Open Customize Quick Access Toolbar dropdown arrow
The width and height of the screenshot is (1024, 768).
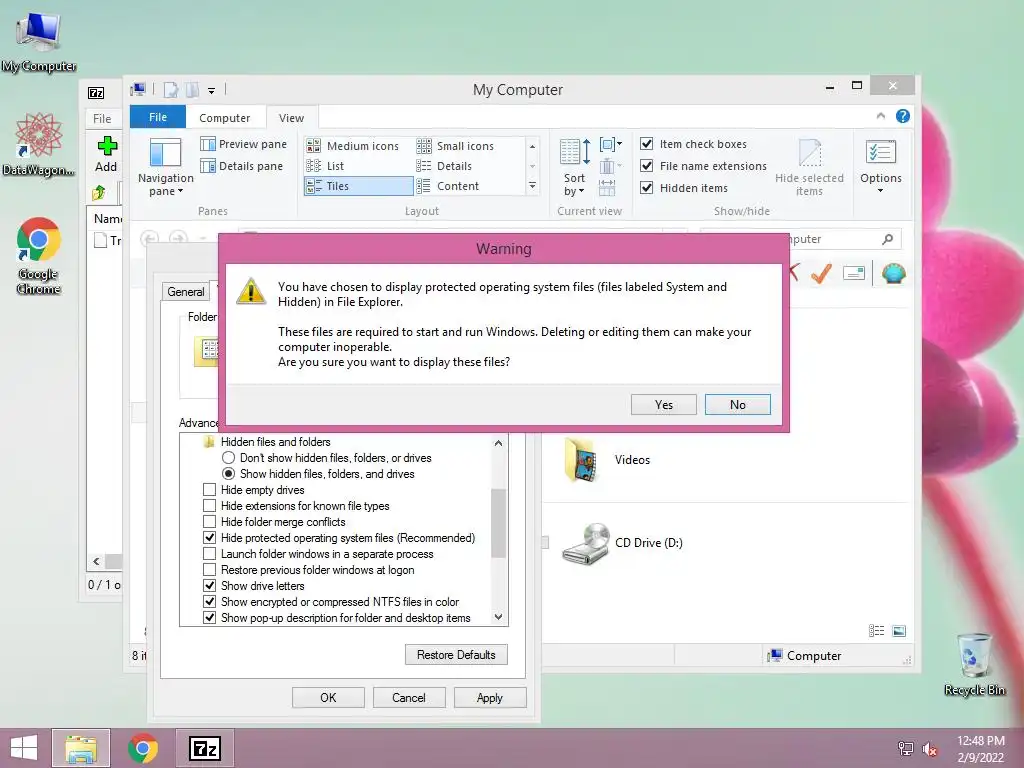(212, 91)
